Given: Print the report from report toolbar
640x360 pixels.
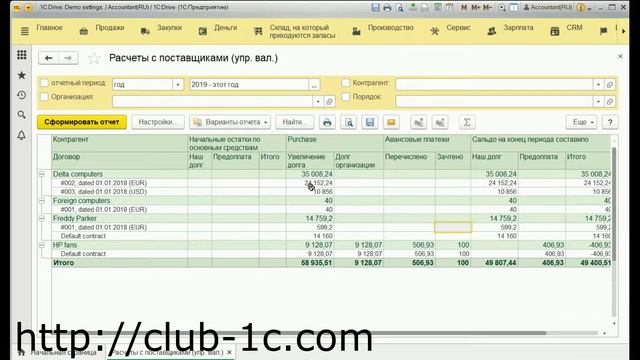Looking at the screenshot, I should pyautogui.click(x=327, y=122).
